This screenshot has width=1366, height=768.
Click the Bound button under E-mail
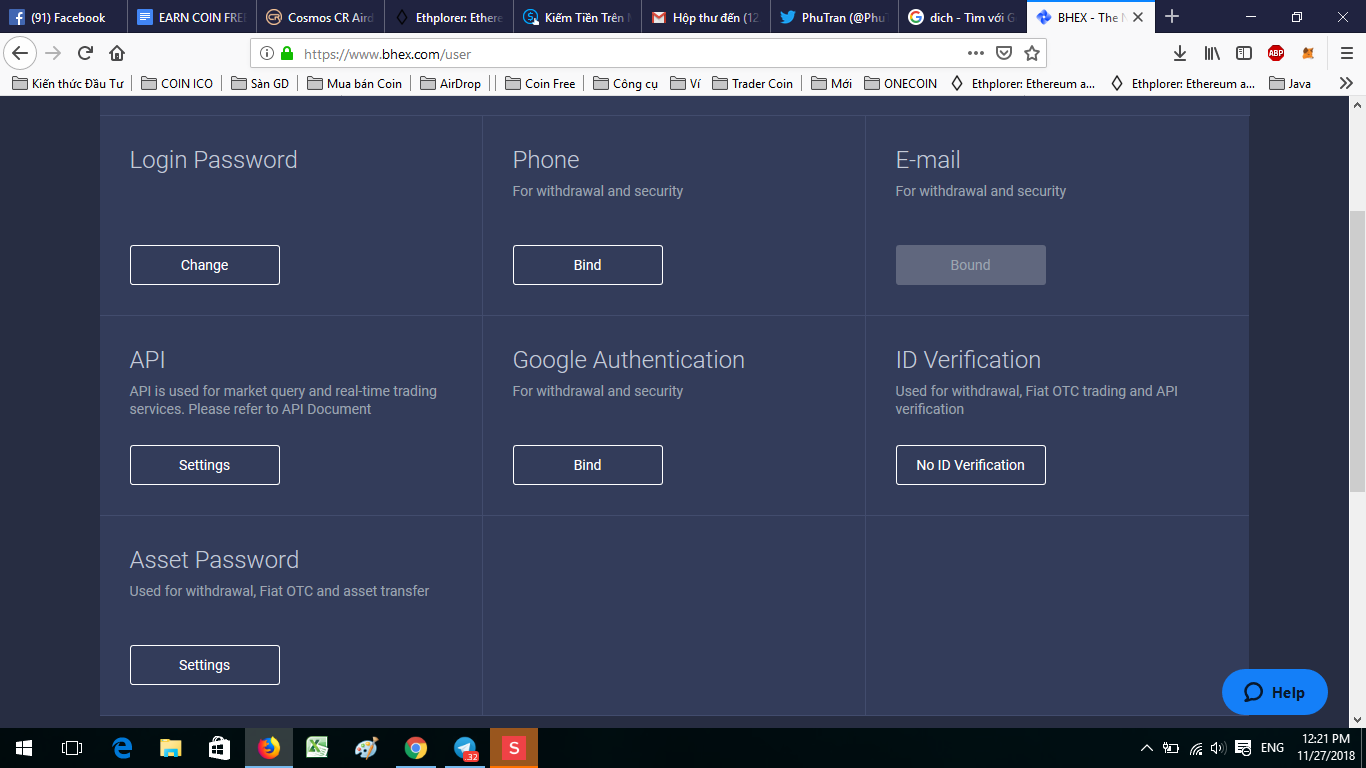[x=971, y=265]
